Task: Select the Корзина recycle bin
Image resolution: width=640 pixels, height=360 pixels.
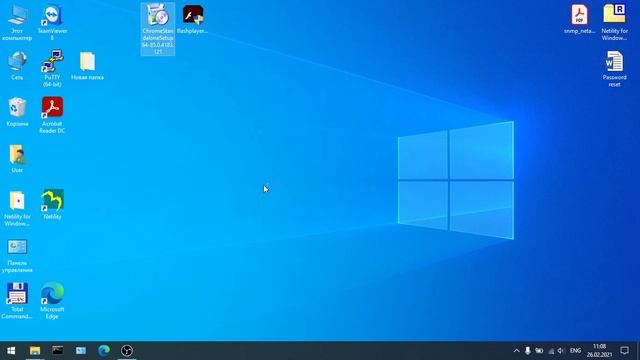Action: (x=17, y=112)
